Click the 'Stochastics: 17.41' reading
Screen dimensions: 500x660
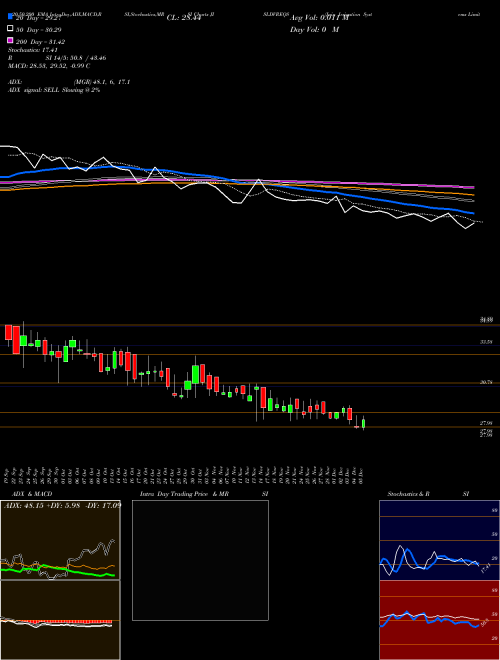point(31,50)
